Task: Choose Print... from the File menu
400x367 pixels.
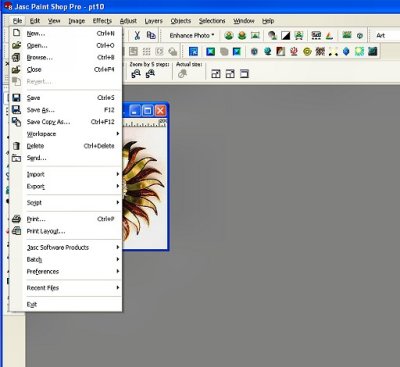Action: pos(66,219)
